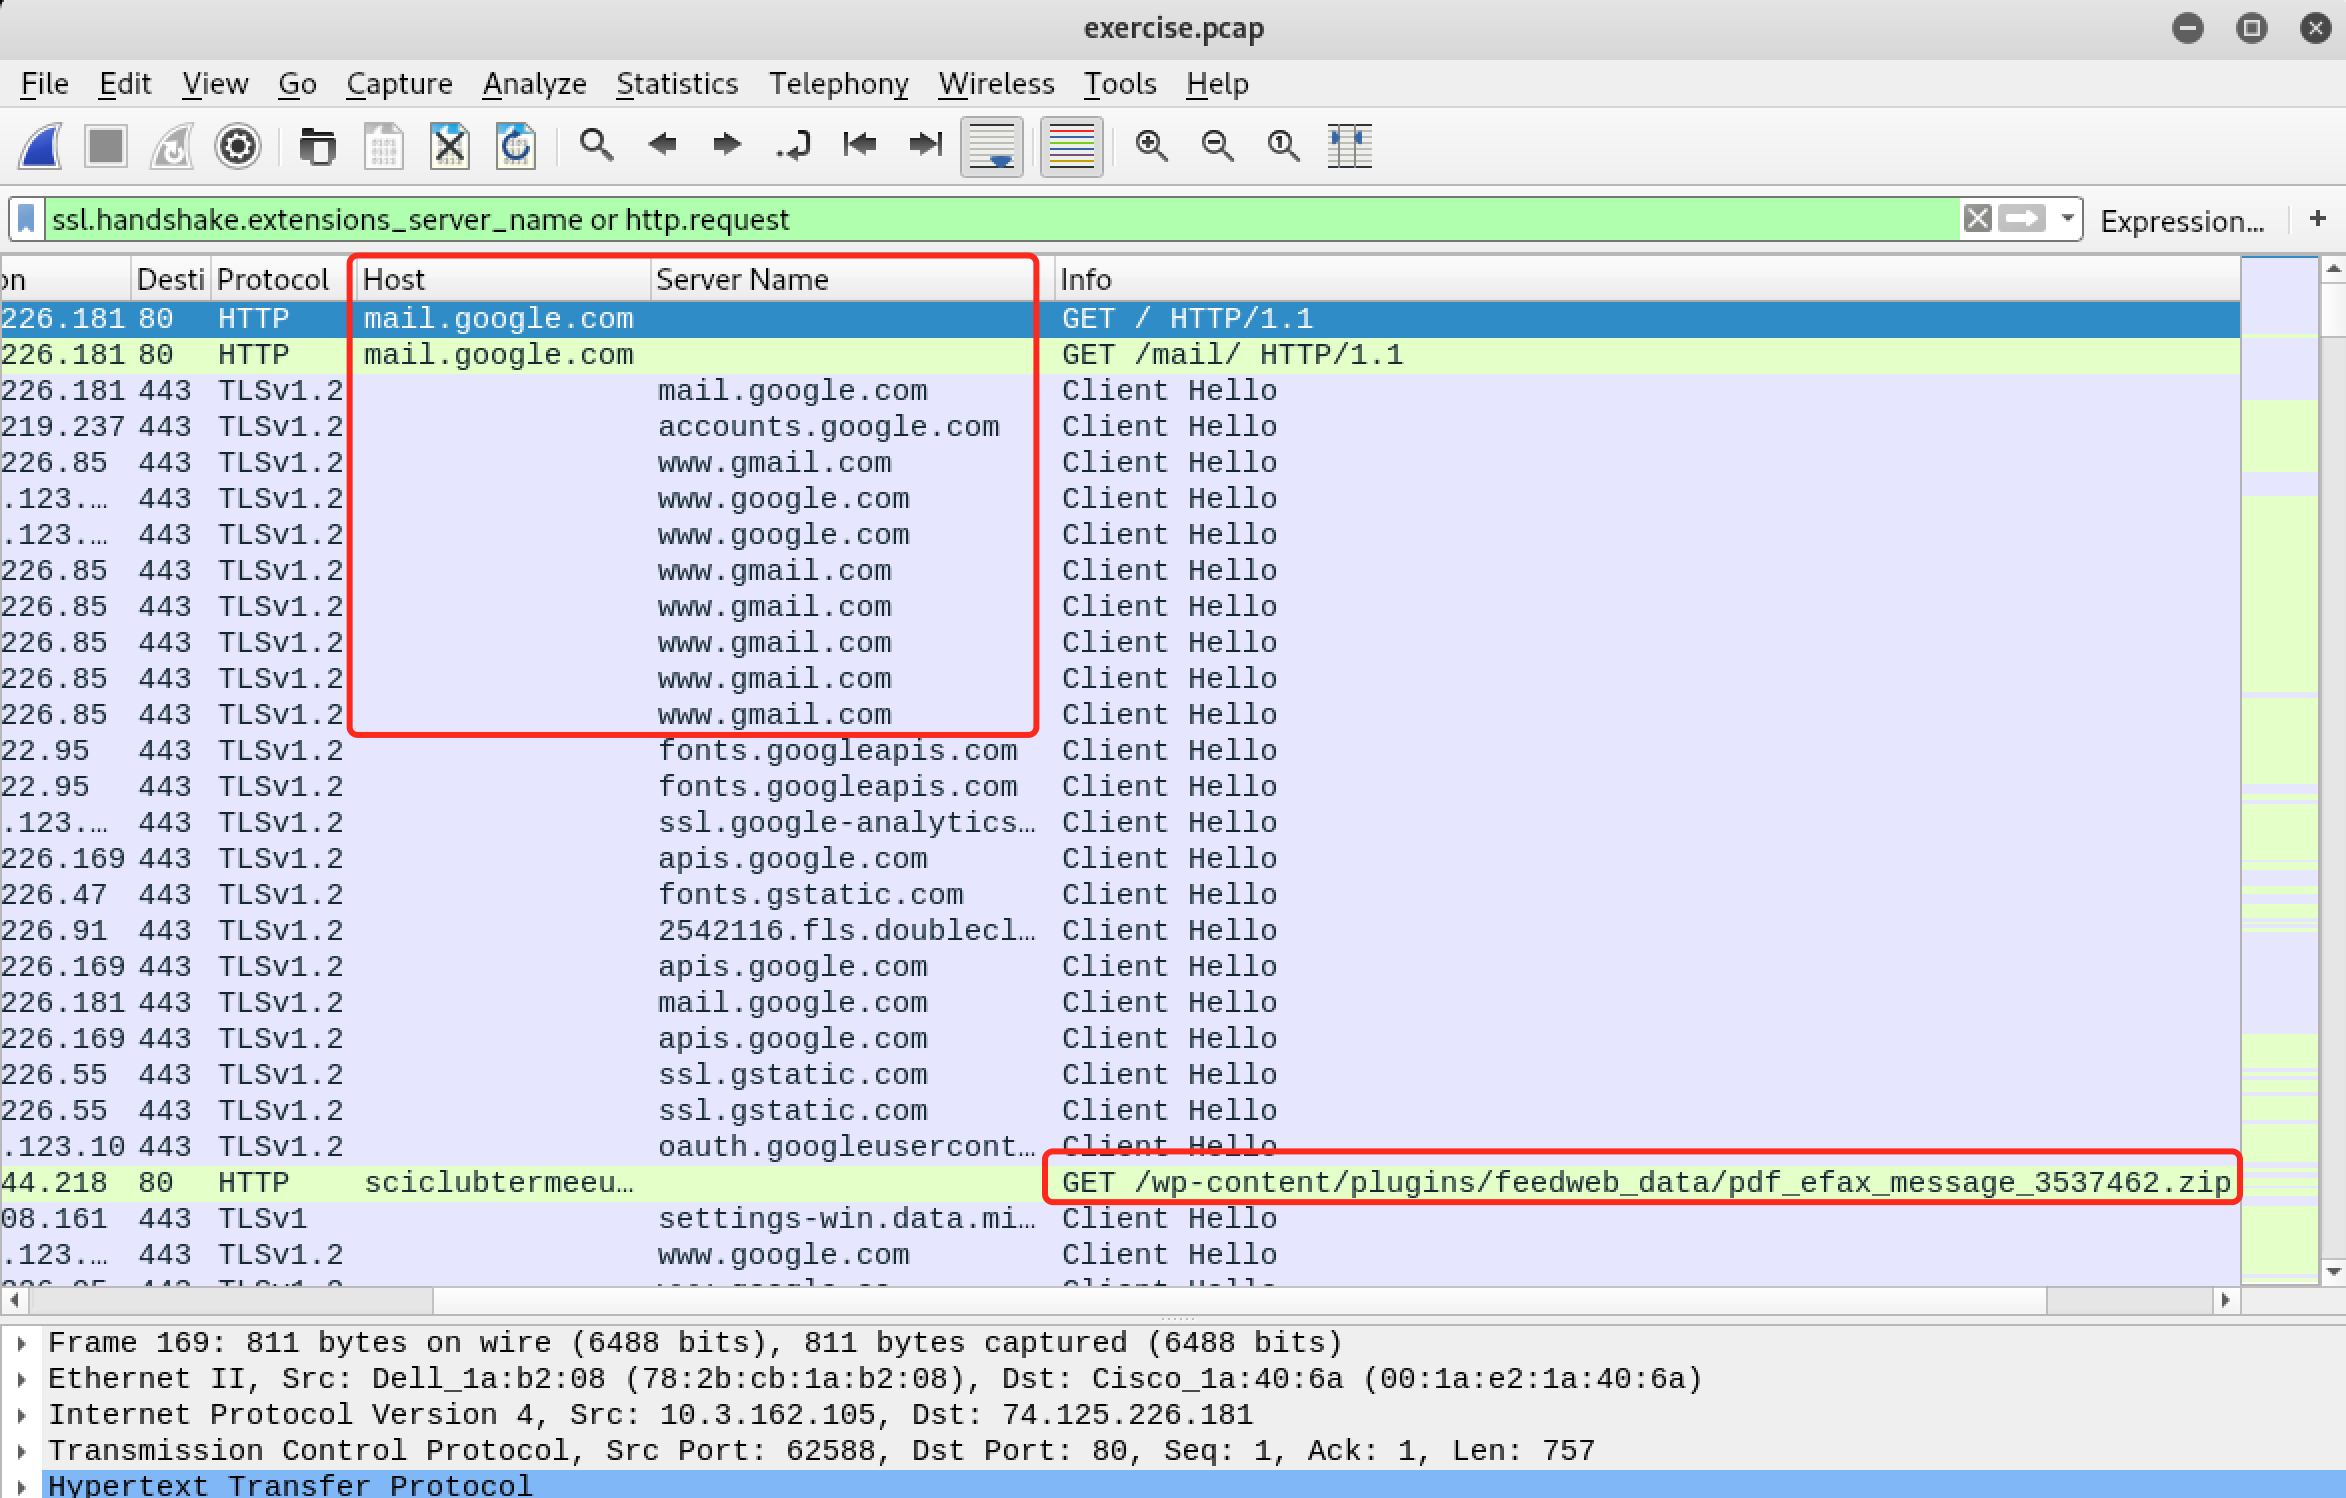Image resolution: width=2346 pixels, height=1498 pixels.
Task: Save this capture file icon
Action: pos(383,147)
